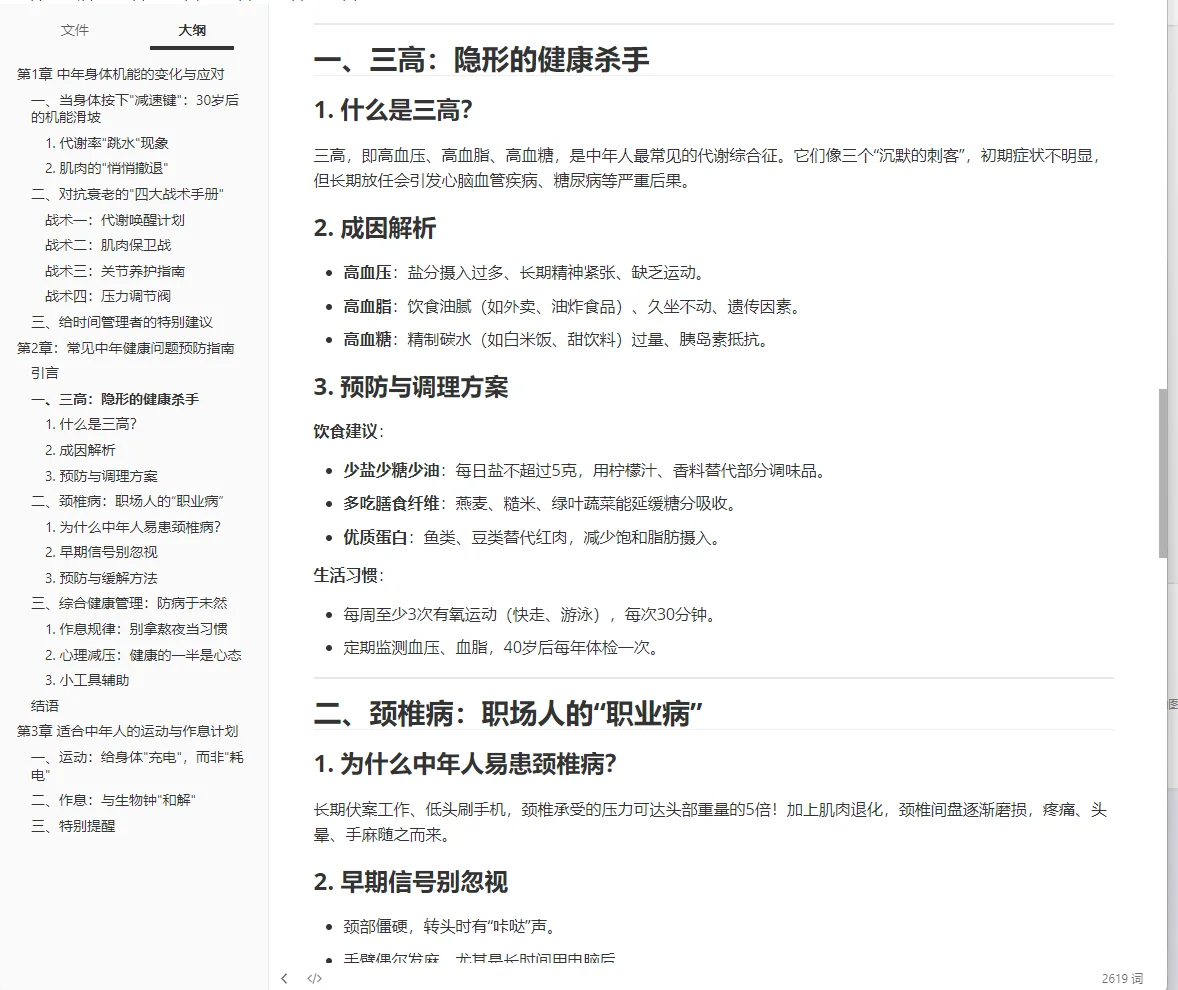Select outline entry 一、三高：隐形的健康杀手
1178x990 pixels.
pos(115,399)
